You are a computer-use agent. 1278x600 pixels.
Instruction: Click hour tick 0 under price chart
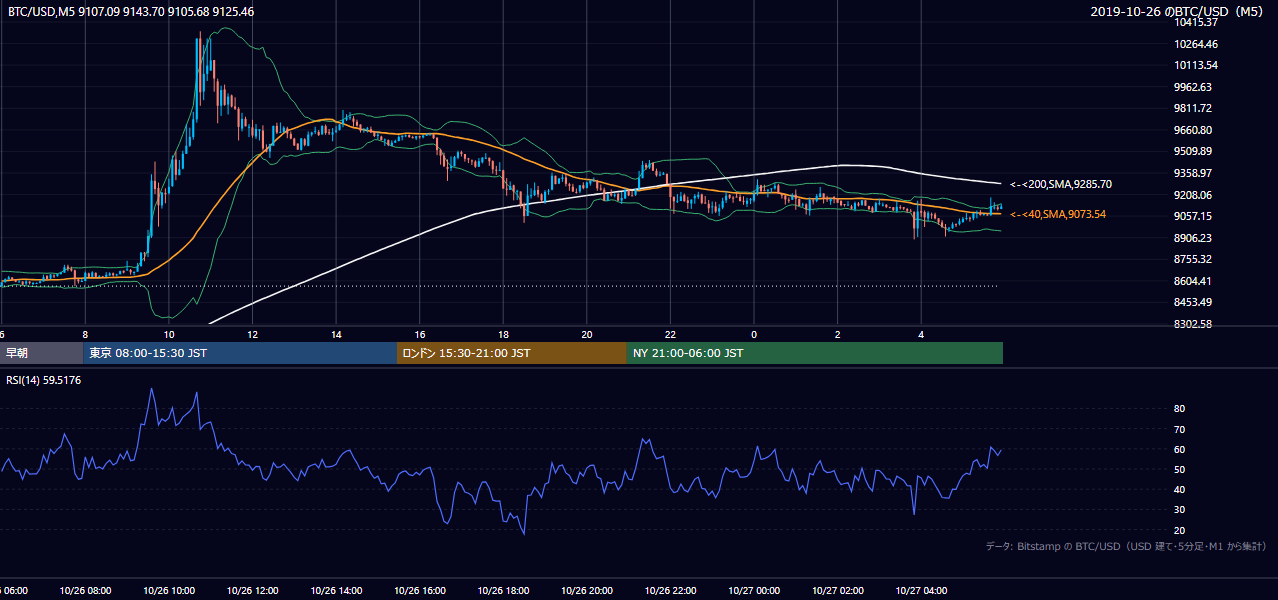pos(754,335)
